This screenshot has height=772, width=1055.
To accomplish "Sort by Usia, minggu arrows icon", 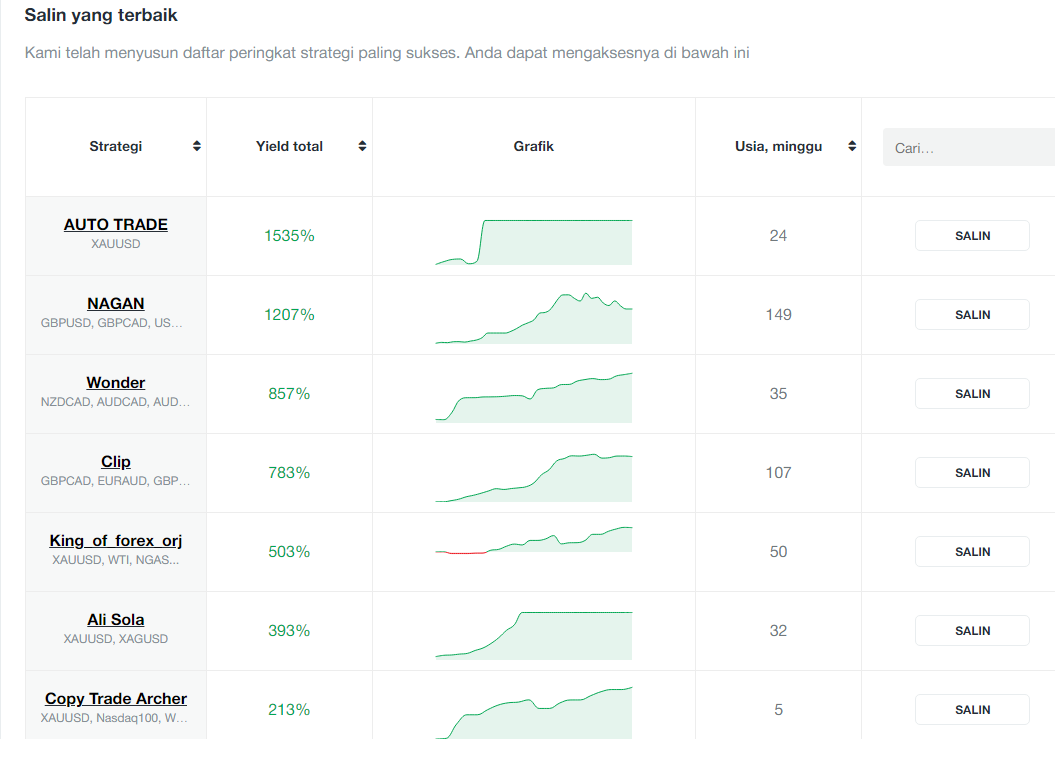I will (852, 146).
